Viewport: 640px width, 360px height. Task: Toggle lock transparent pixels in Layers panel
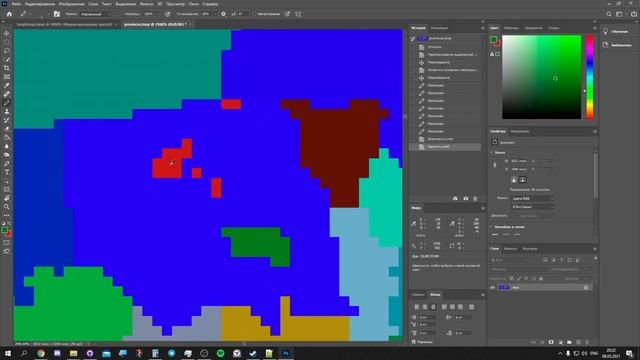511,278
